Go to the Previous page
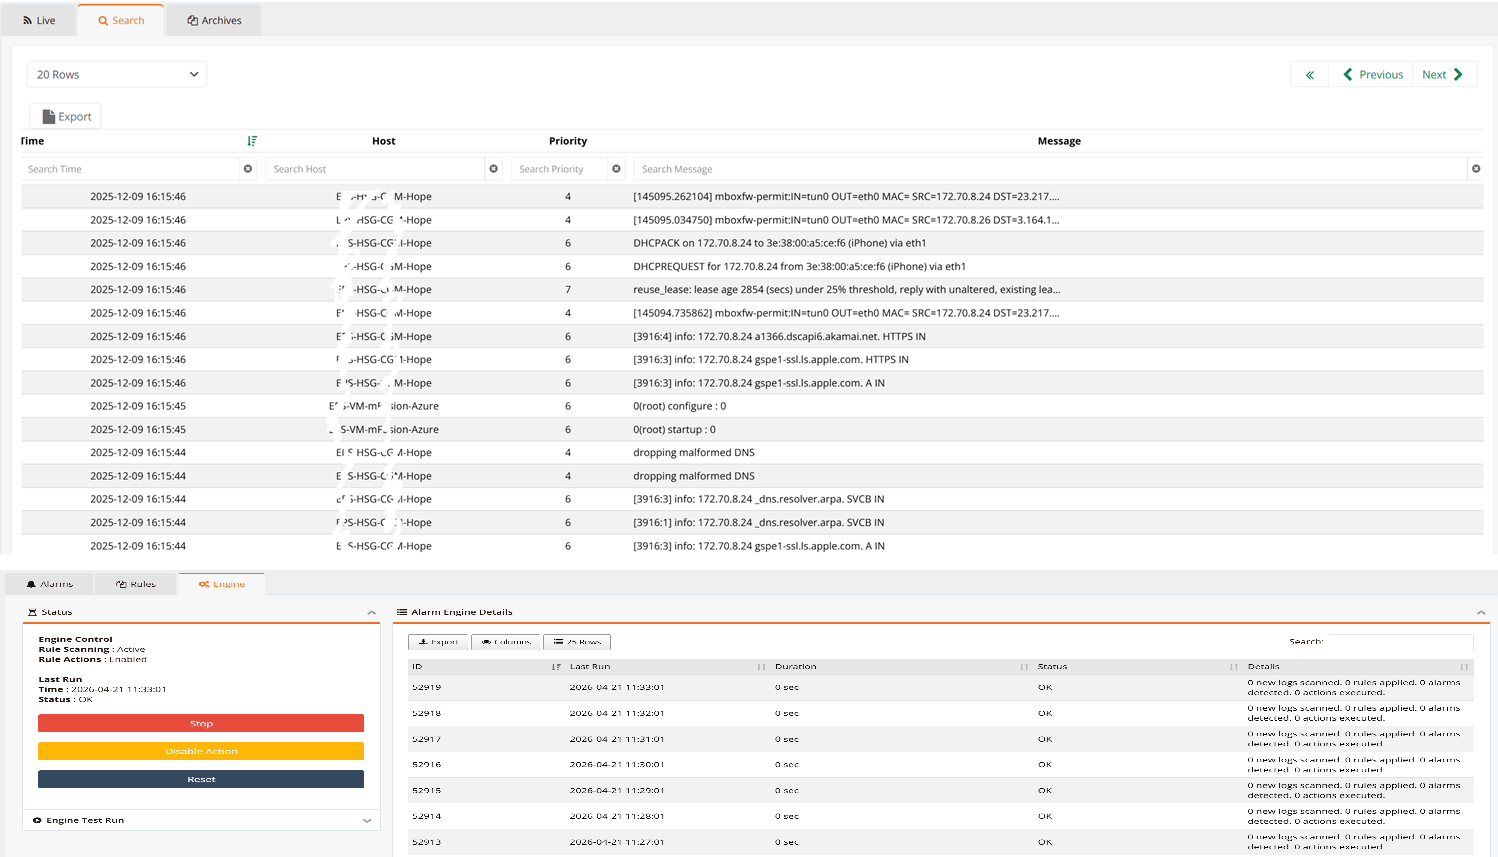Image resolution: width=1498 pixels, height=857 pixels. click(1371, 74)
